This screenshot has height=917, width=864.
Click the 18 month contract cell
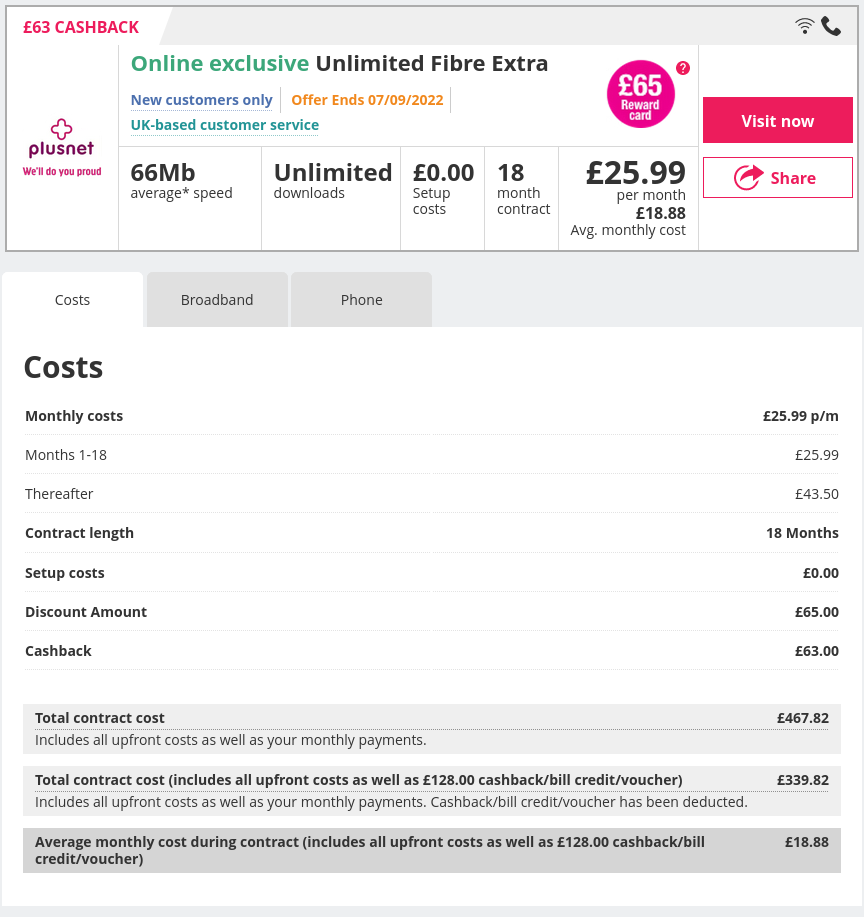[x=523, y=190]
